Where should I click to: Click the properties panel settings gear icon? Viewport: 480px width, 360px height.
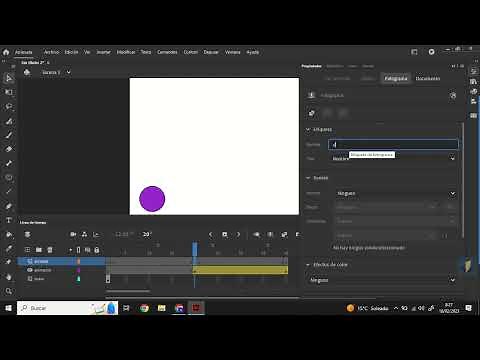click(453, 96)
